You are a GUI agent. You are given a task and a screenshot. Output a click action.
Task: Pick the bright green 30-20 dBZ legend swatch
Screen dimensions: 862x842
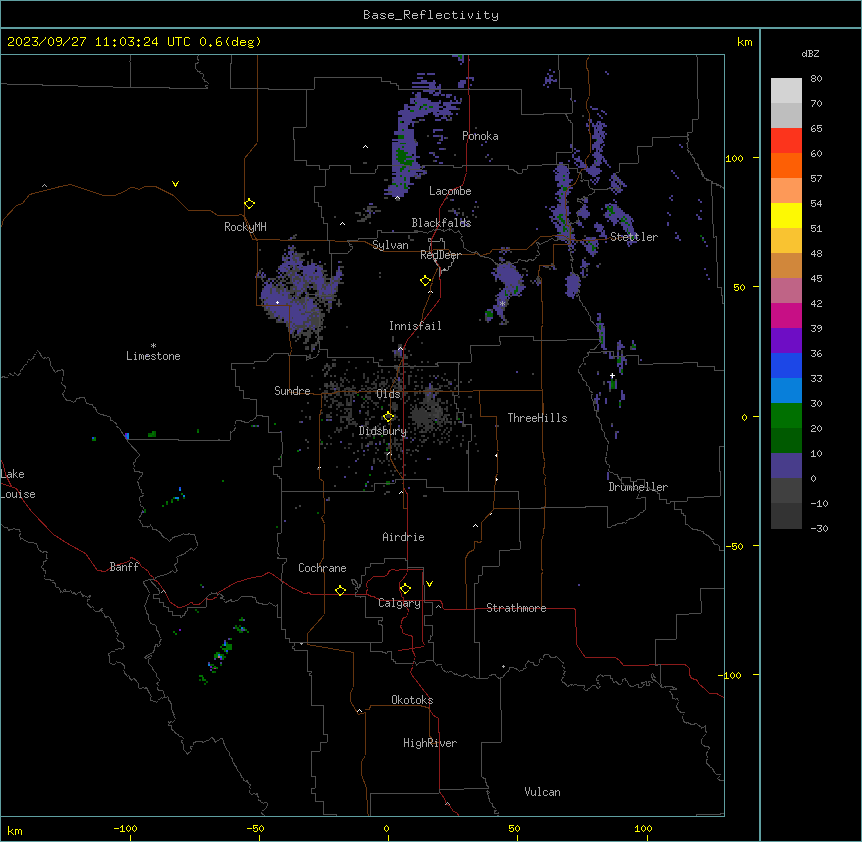tap(786, 416)
